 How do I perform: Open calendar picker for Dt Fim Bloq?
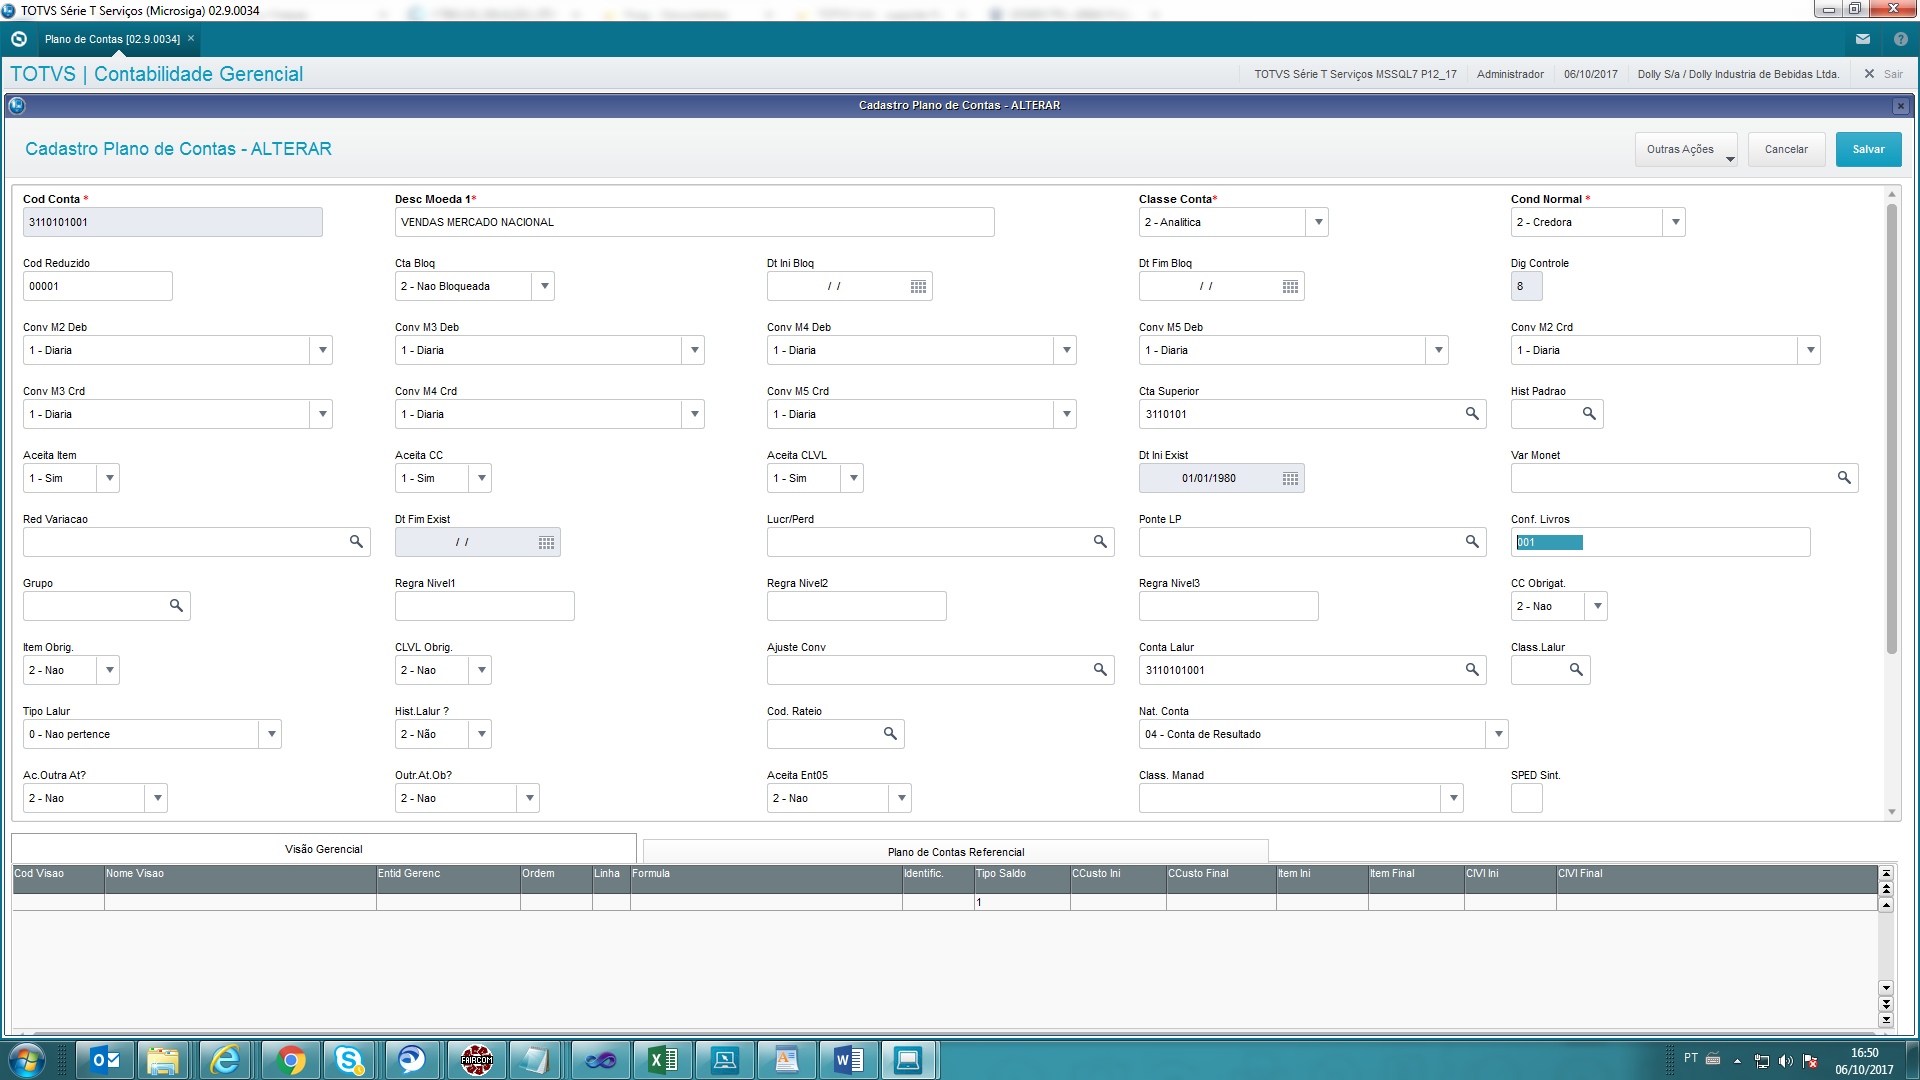(x=1290, y=287)
